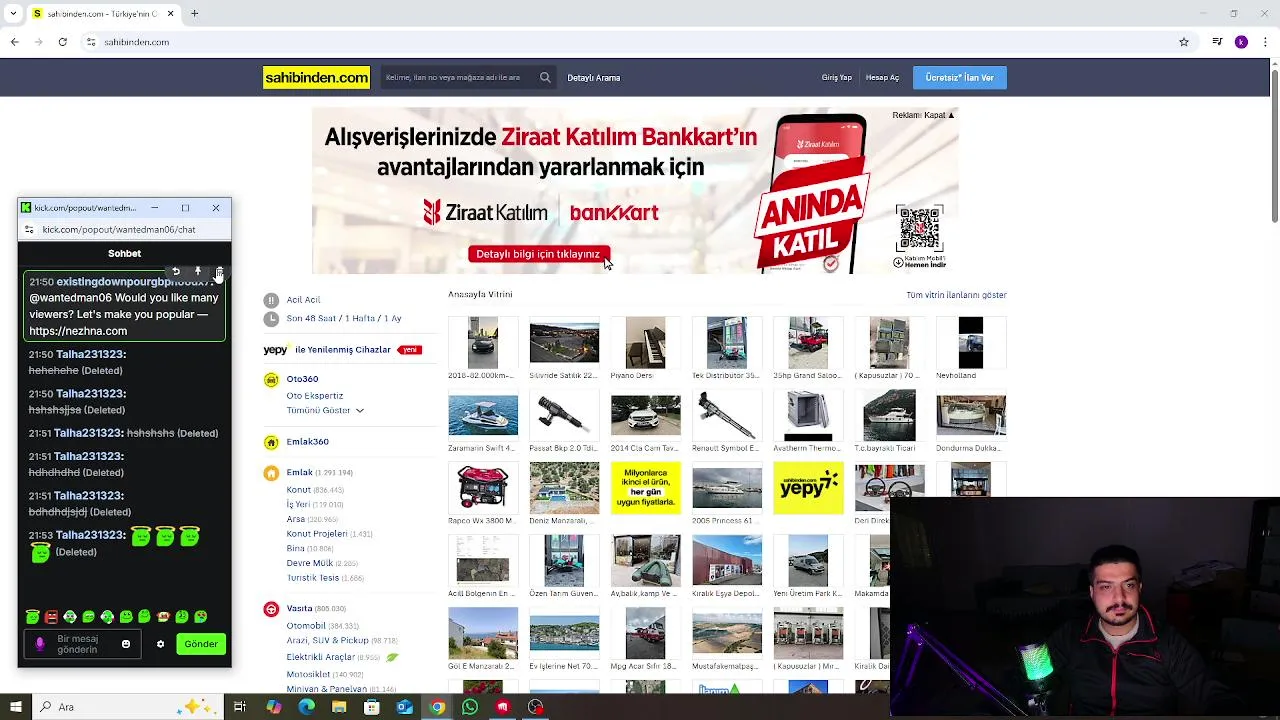Open the new tab with plus button

(x=195, y=14)
